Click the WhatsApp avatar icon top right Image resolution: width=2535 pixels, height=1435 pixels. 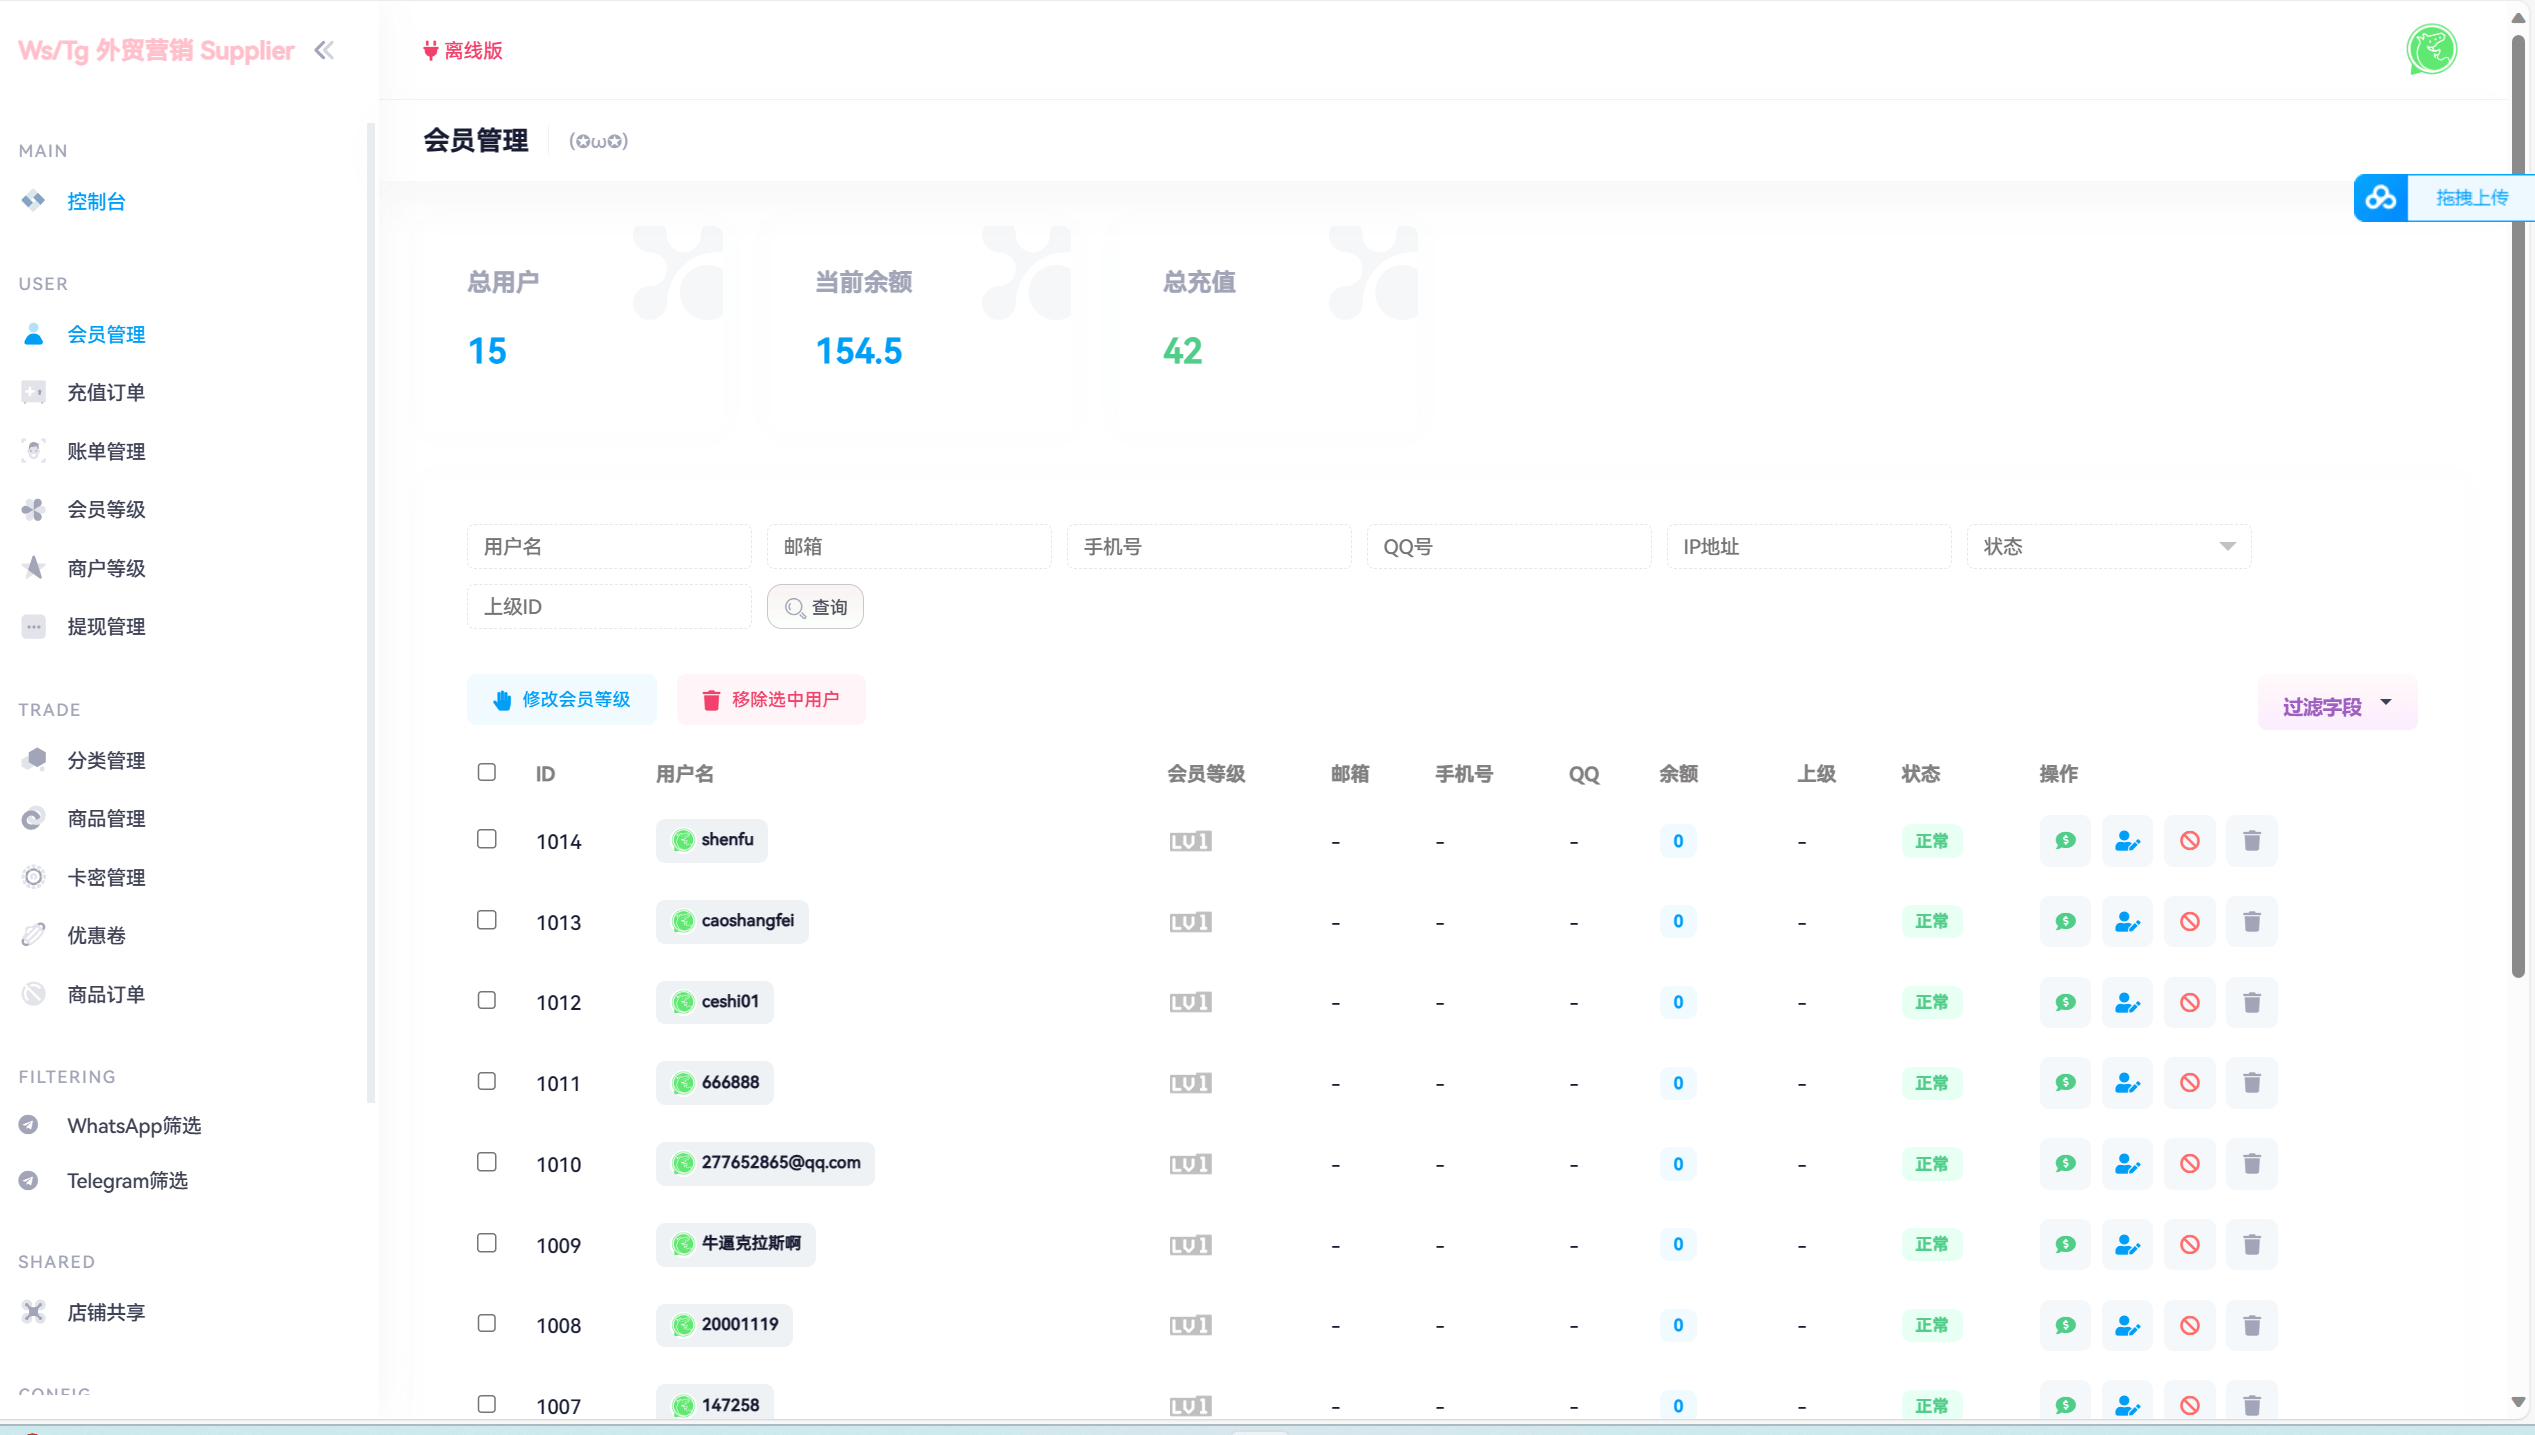(2431, 49)
